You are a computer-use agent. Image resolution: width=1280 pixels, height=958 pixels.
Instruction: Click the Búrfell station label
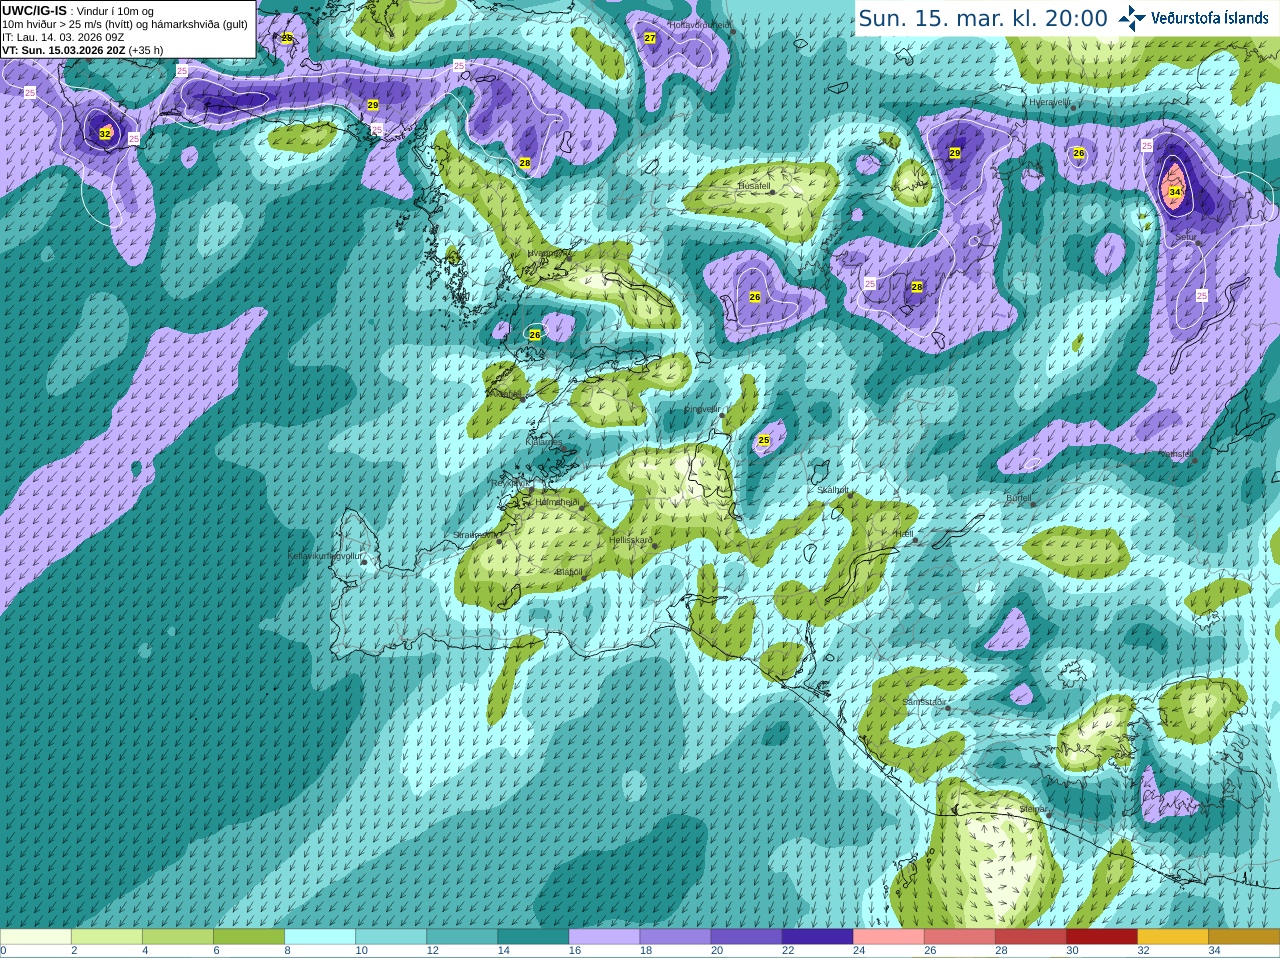point(1019,498)
